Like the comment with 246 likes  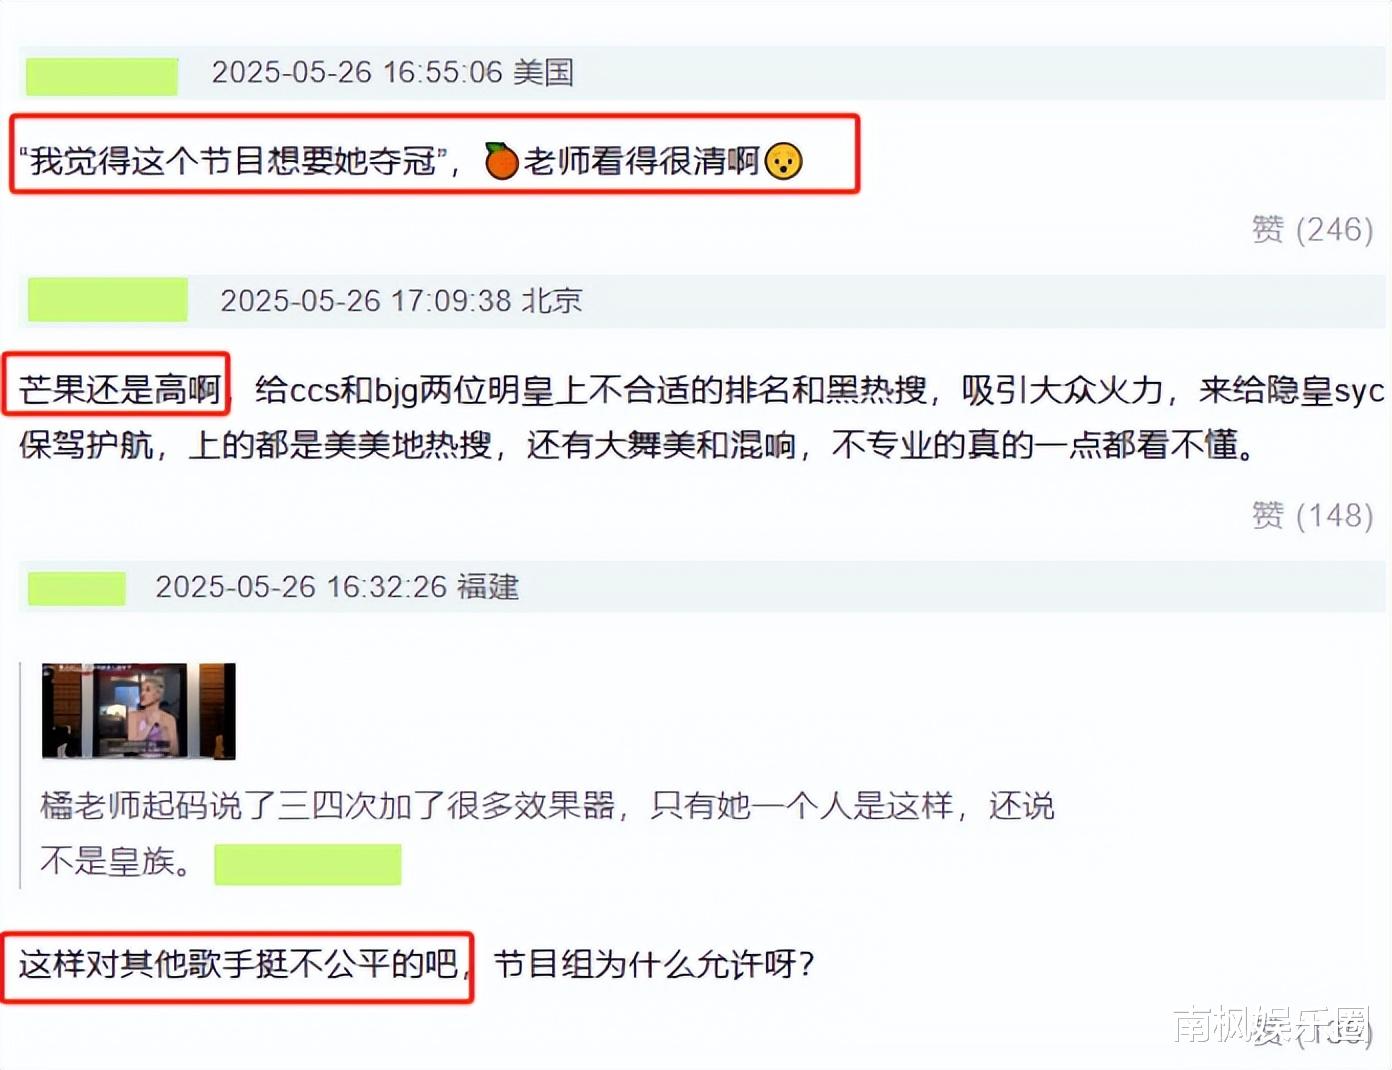coord(1312,229)
